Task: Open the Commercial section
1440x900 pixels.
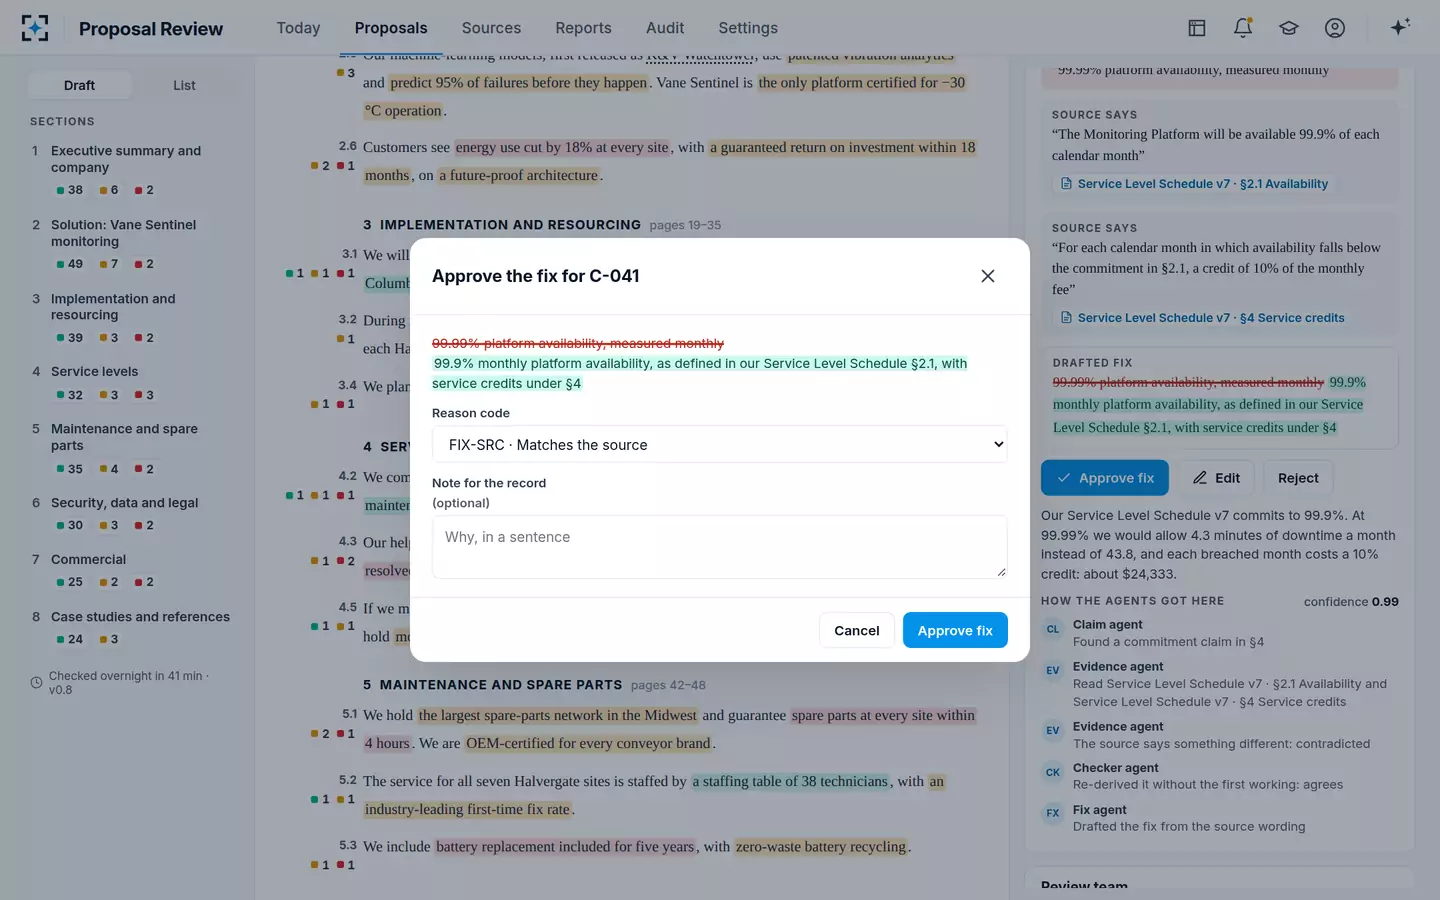Action: click(132, 571)
